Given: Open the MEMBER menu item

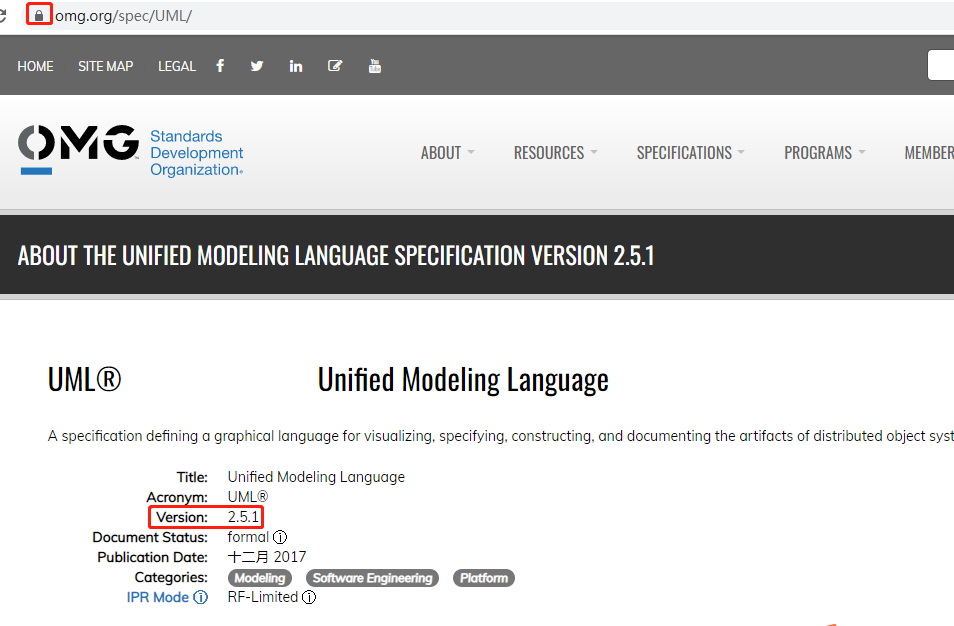Looking at the screenshot, I should click(929, 153).
